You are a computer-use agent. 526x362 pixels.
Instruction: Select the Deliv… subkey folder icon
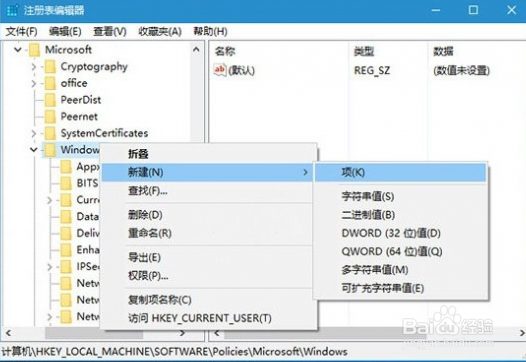point(66,233)
